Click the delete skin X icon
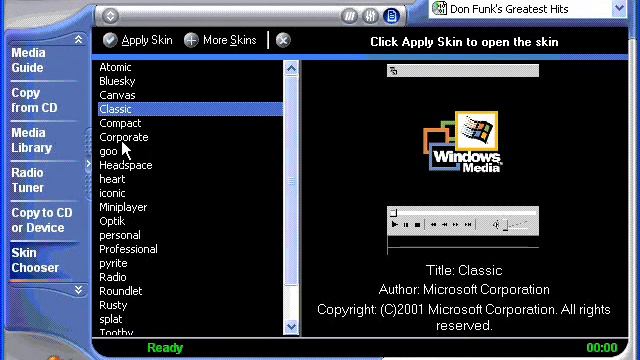640x360 pixels. [x=283, y=40]
